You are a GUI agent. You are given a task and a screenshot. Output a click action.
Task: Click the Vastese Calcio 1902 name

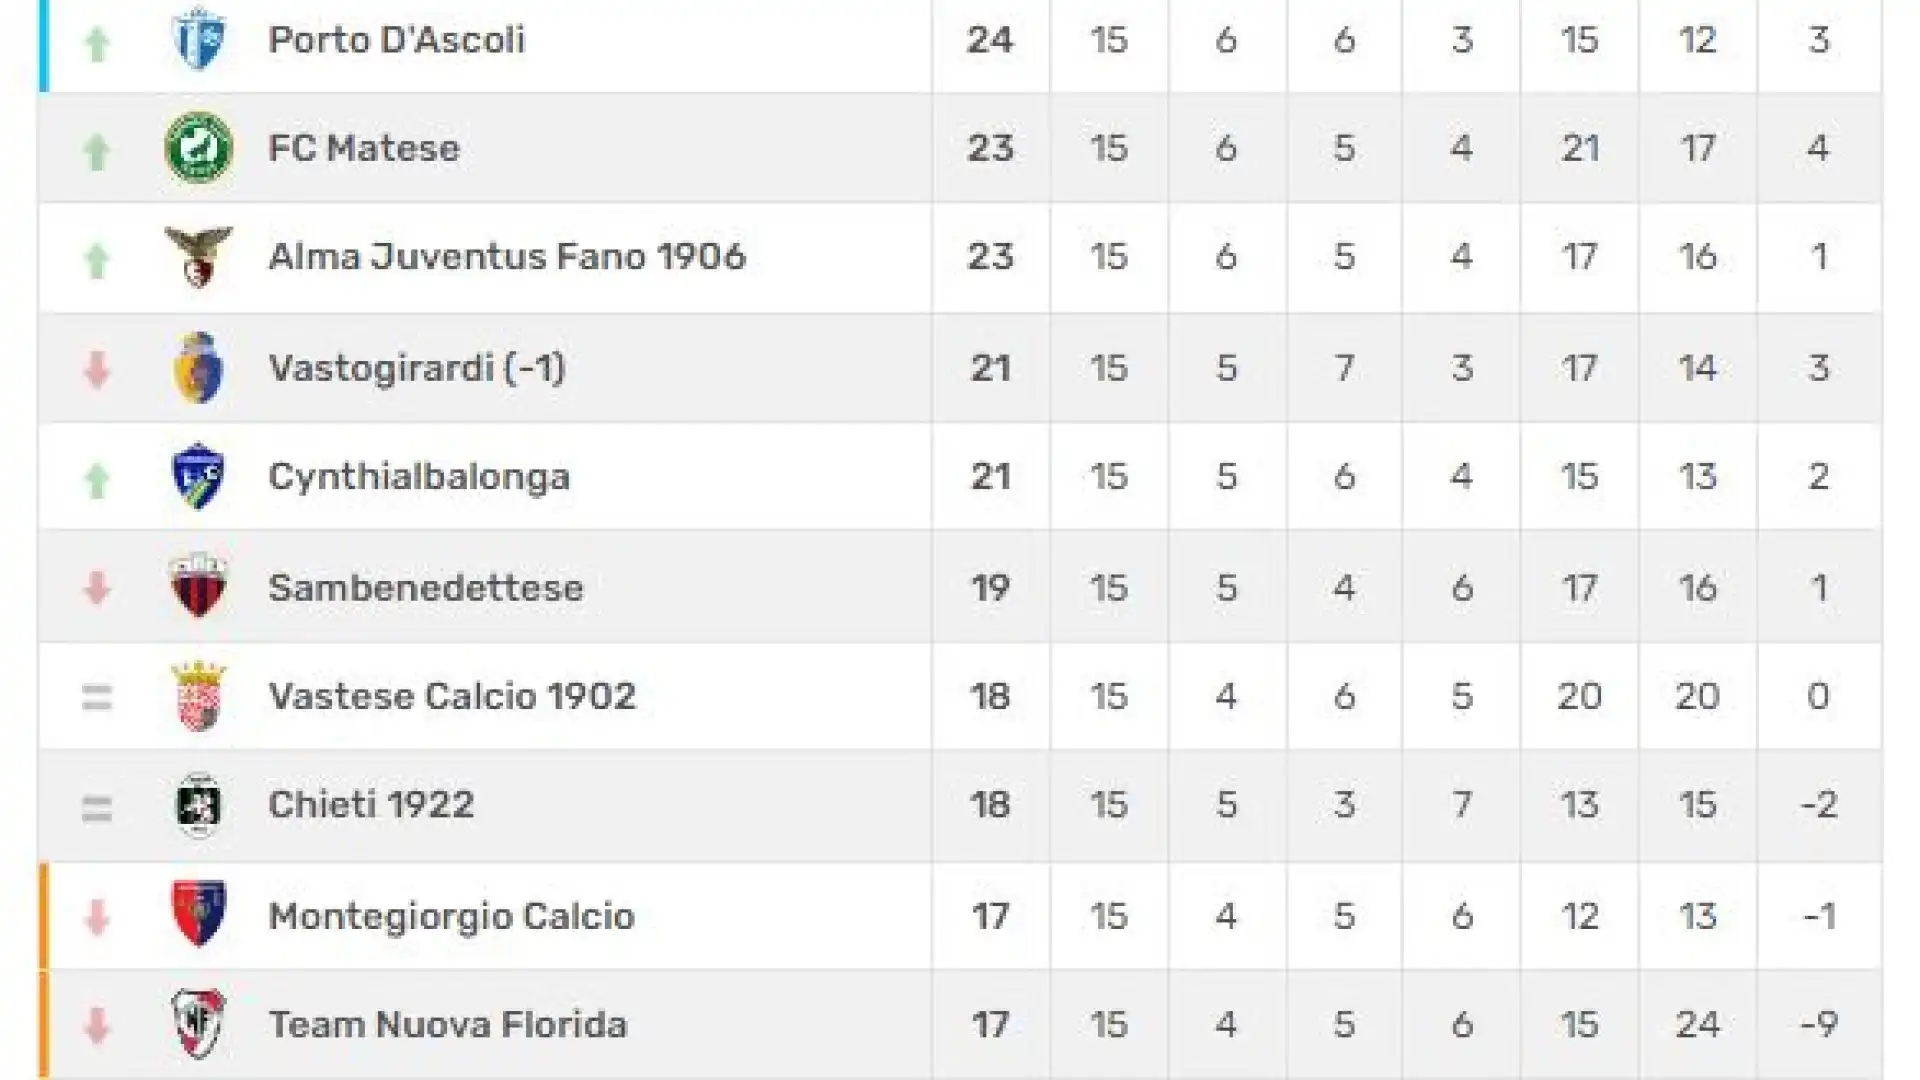click(x=452, y=696)
